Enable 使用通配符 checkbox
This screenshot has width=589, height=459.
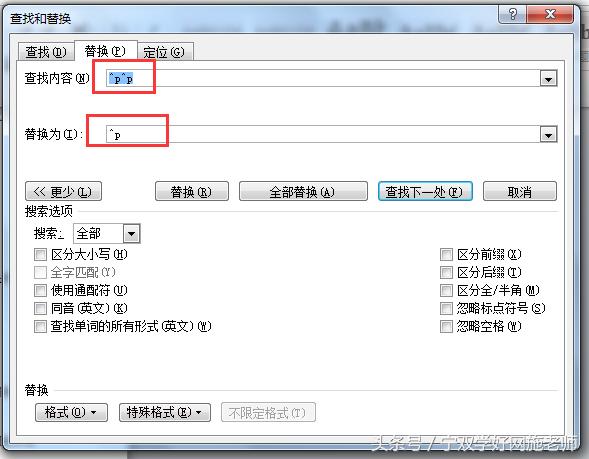pyautogui.click(x=40, y=290)
